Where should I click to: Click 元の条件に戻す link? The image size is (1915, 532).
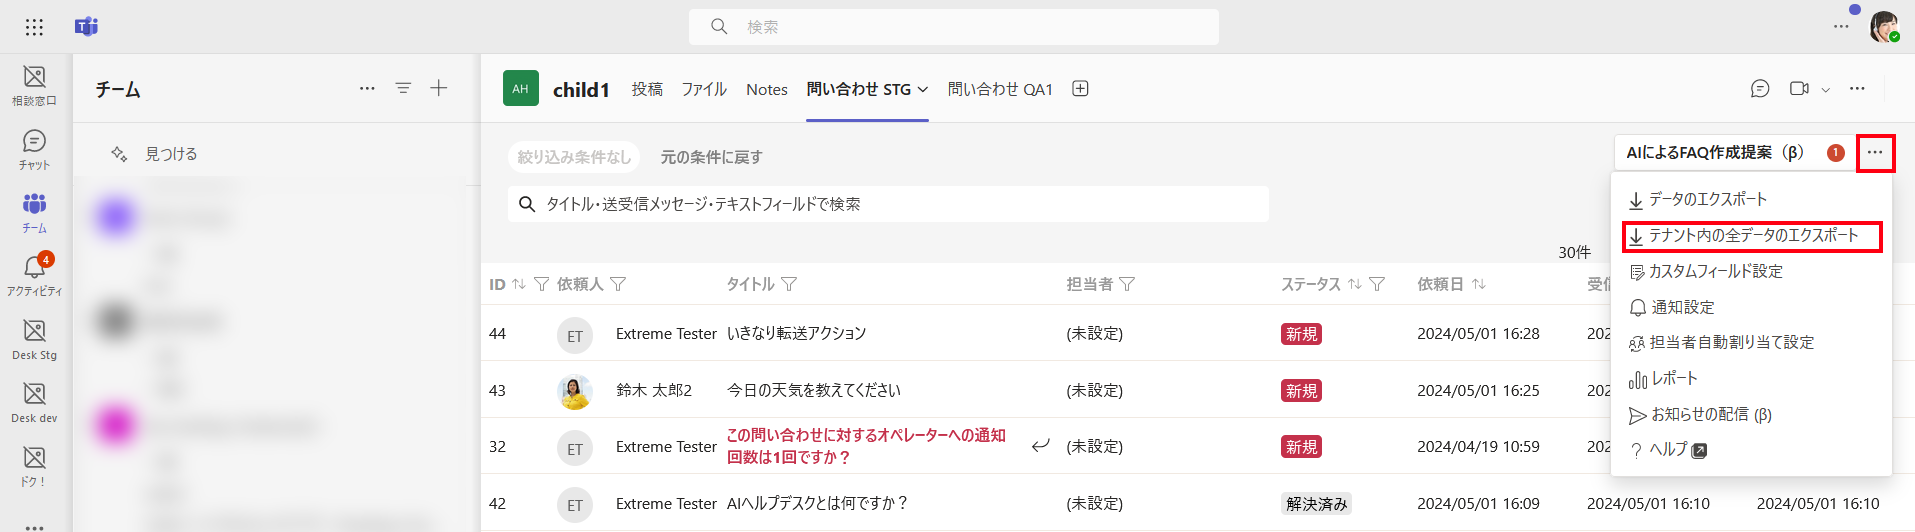(x=711, y=157)
